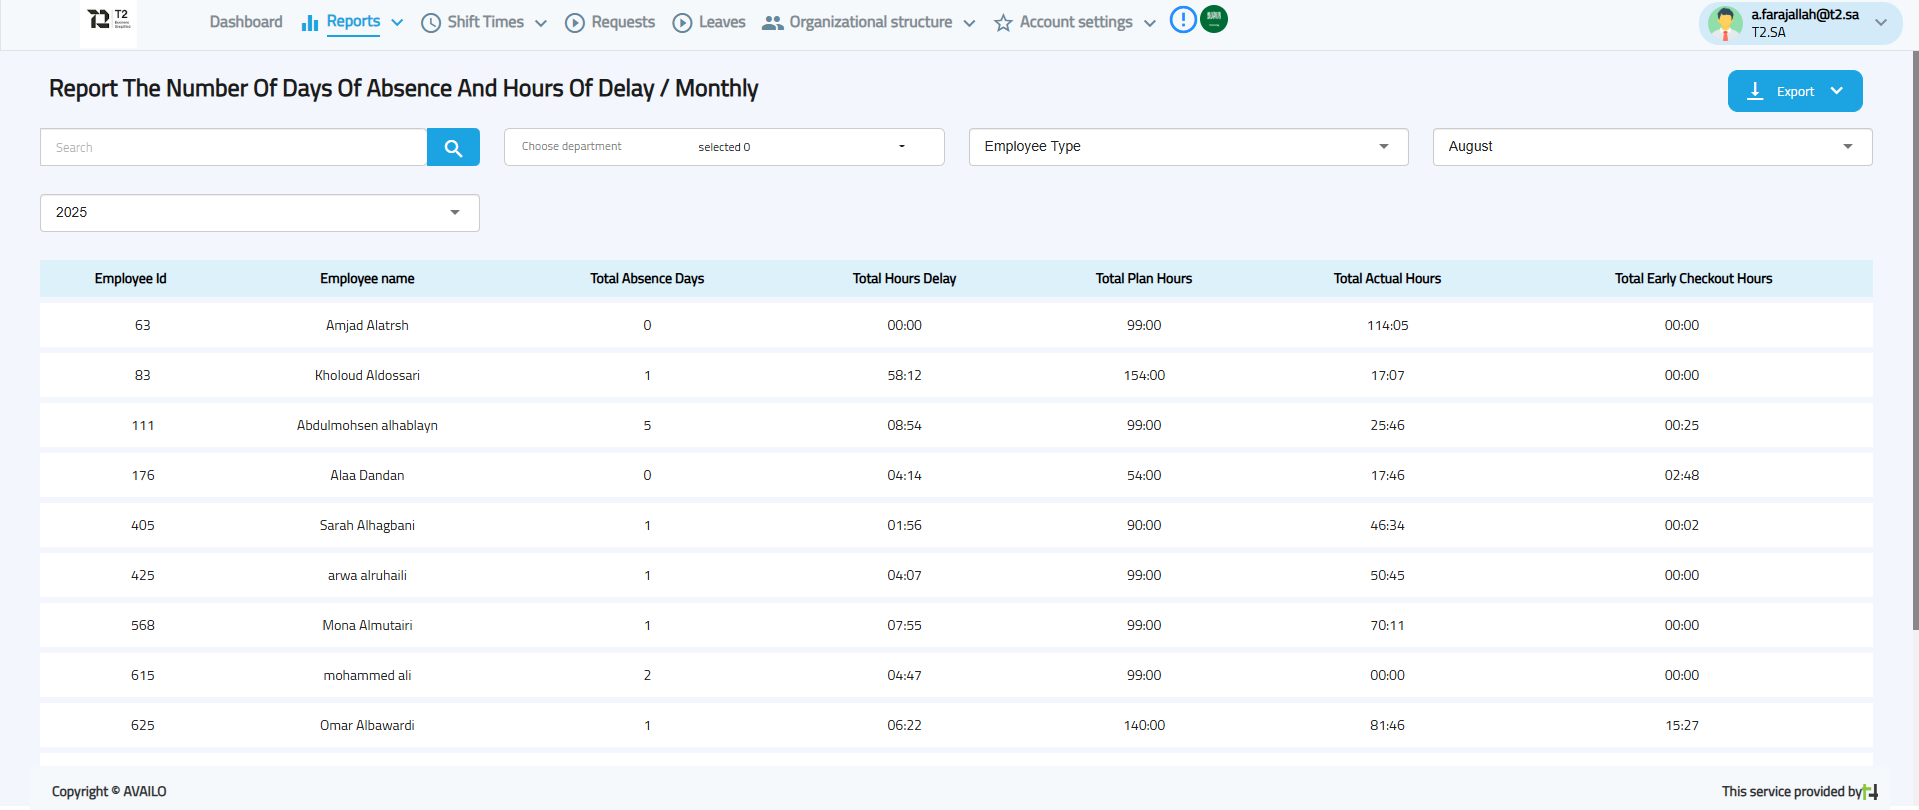Click the Total Plan Hours header
Image resolution: width=1919 pixels, height=810 pixels.
click(x=1144, y=279)
